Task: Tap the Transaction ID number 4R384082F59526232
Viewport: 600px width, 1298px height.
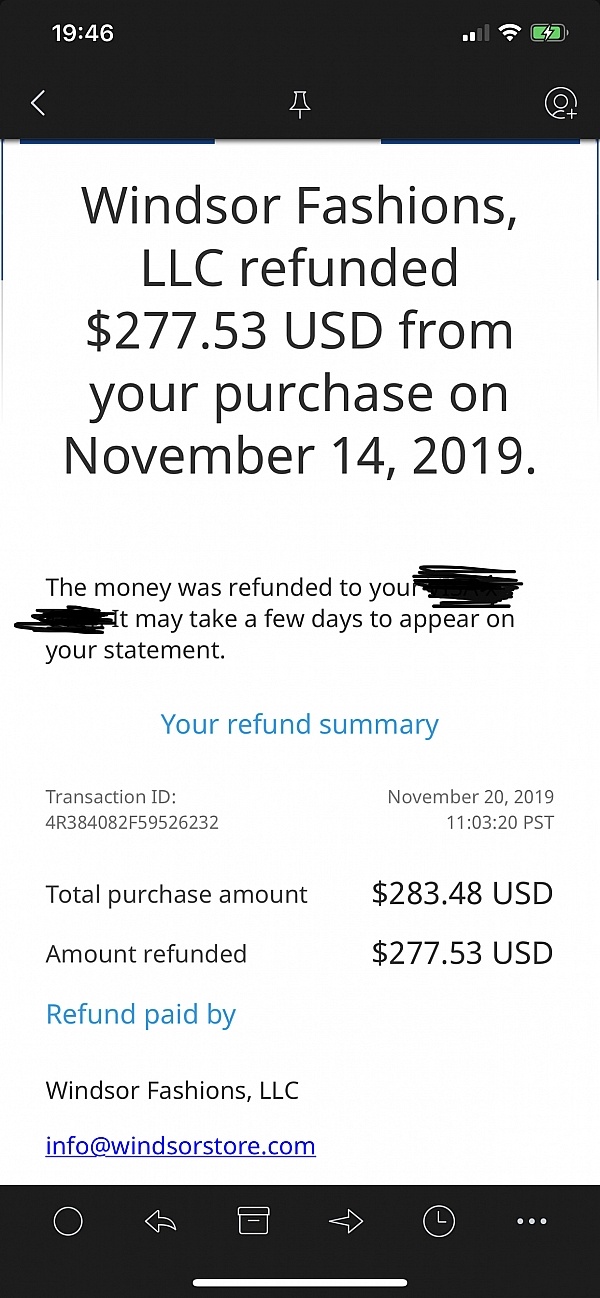Action: point(132,823)
